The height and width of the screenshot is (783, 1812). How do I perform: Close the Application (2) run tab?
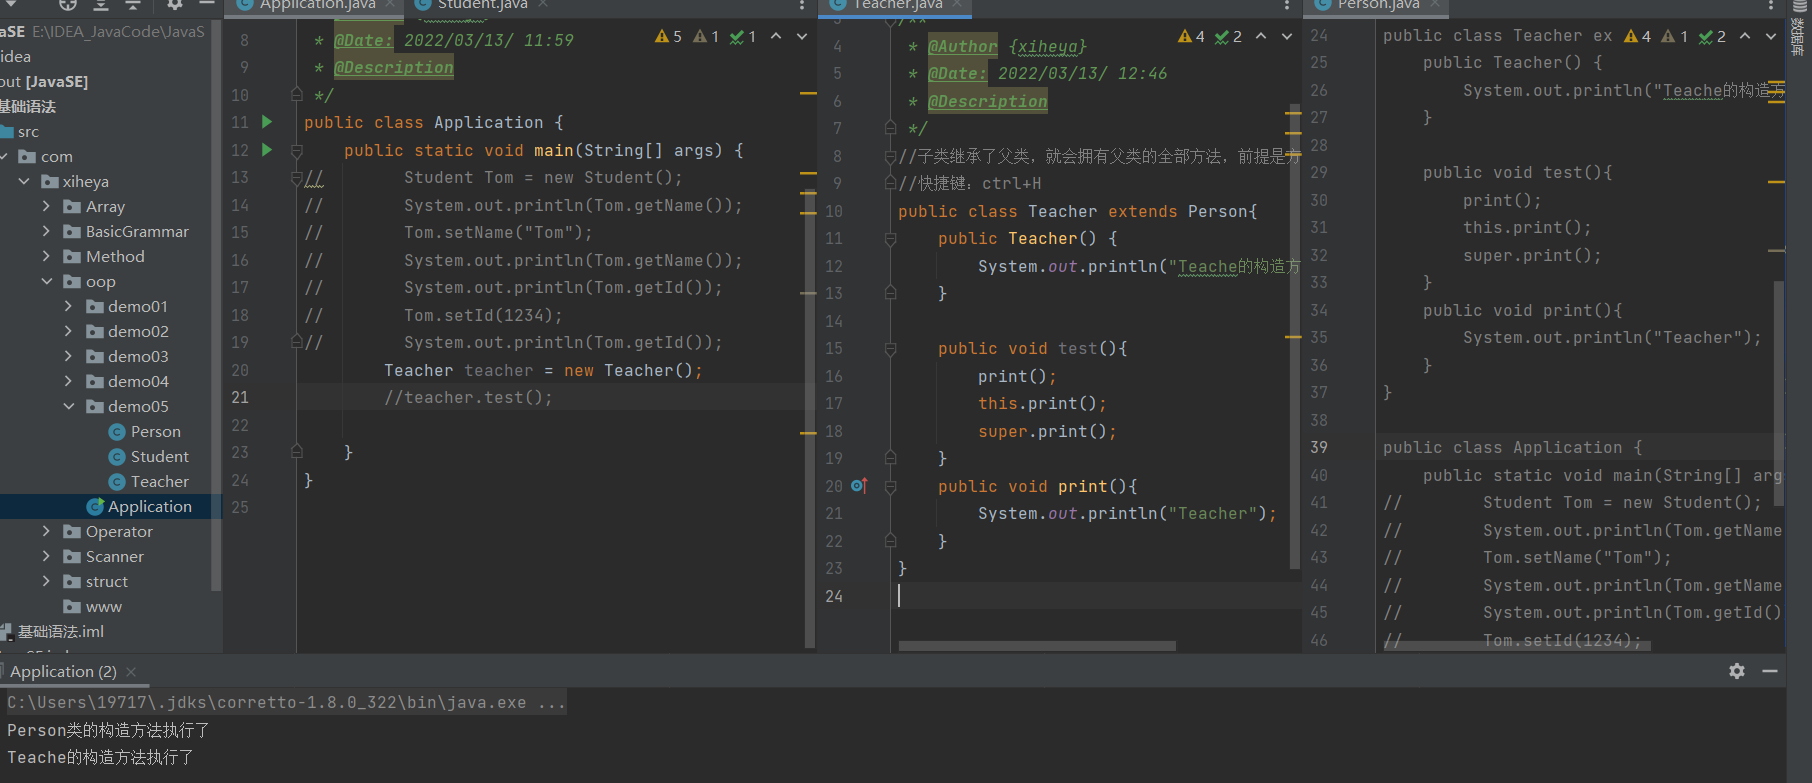point(131,672)
